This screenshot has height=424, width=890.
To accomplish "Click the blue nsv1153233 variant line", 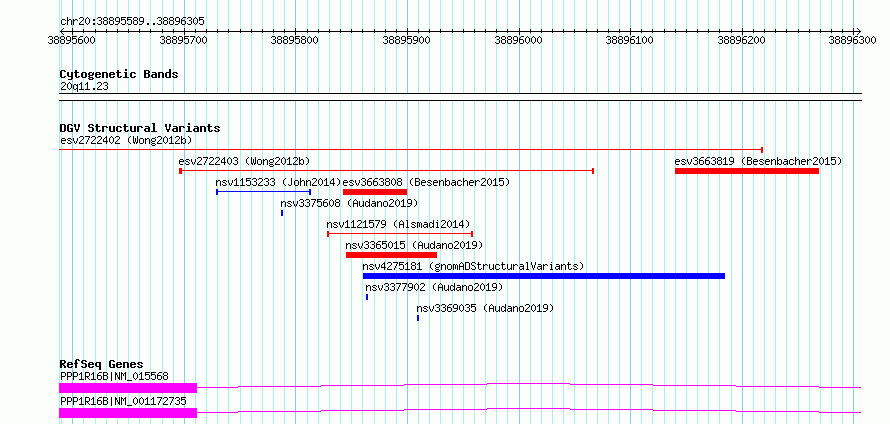I will pos(263,192).
